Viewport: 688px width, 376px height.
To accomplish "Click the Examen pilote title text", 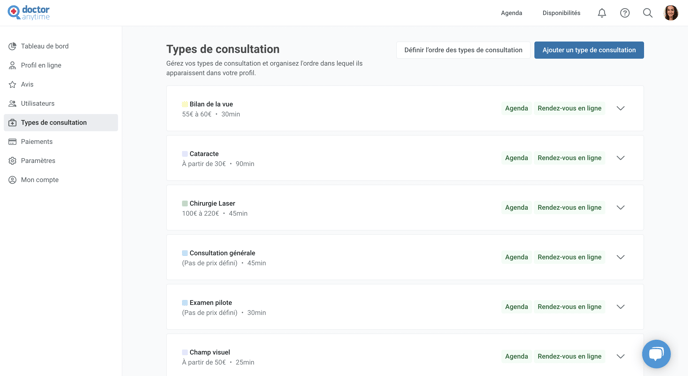I will click(x=211, y=303).
